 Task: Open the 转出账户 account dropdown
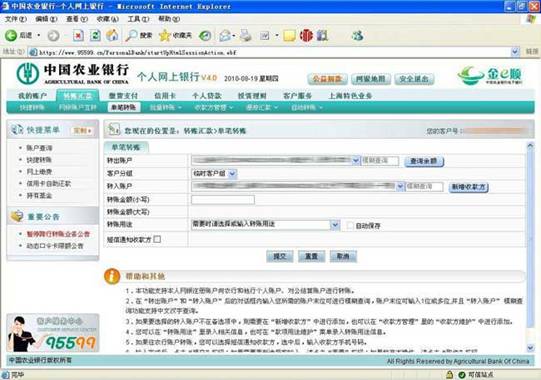tap(355, 160)
